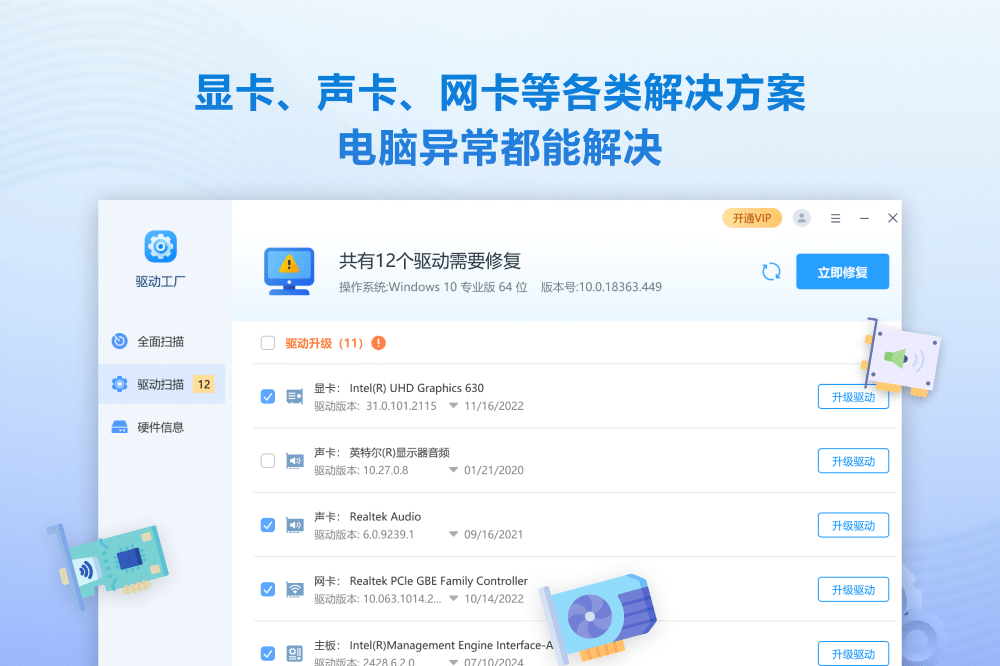The width and height of the screenshot is (1000, 666).
Task: Minimize the 驱动工厂 window
Action: [x=864, y=218]
